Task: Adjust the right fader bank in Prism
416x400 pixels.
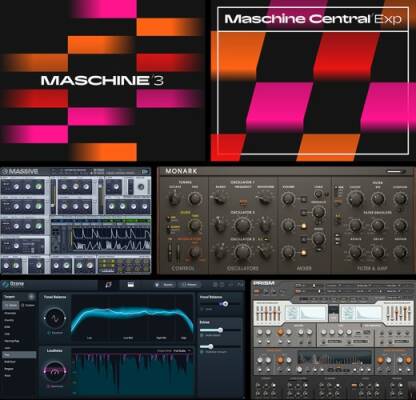Action: [x=399, y=313]
